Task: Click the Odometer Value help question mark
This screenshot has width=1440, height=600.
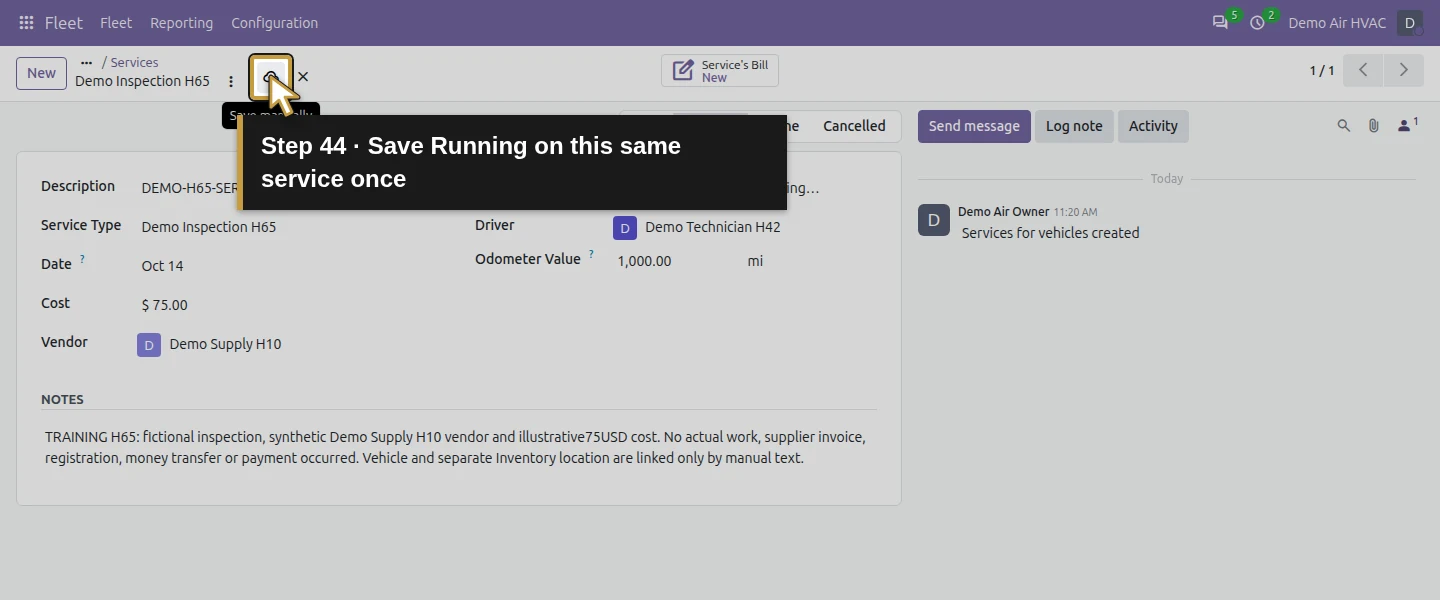Action: pos(591,254)
